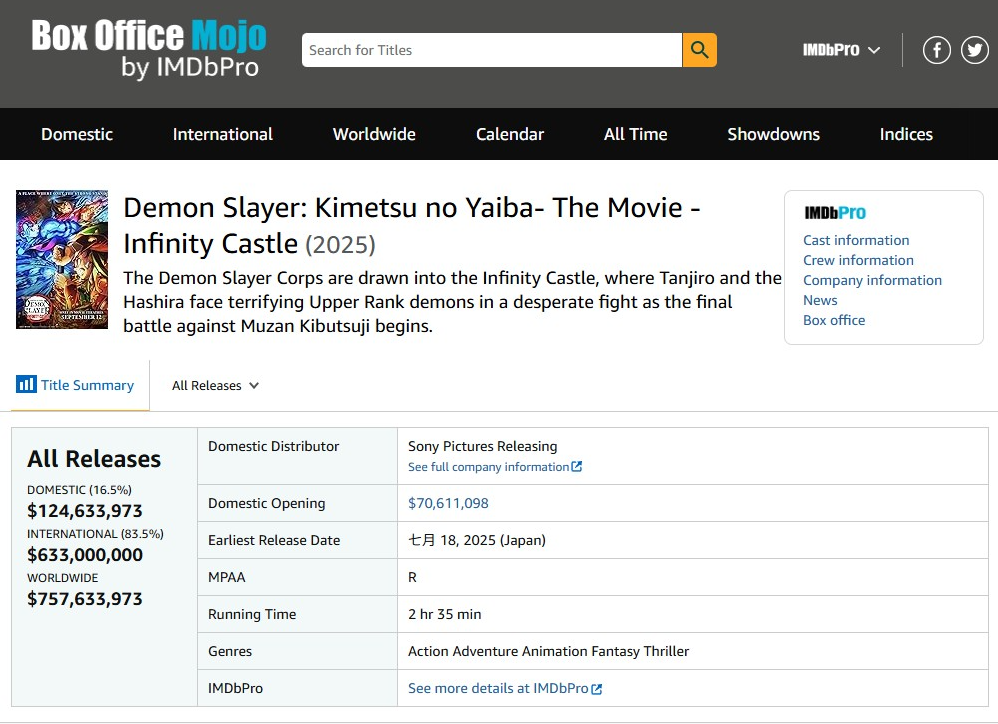The image size is (998, 724).
Task: Click the Box Office Mojo logo
Action: coord(148,49)
